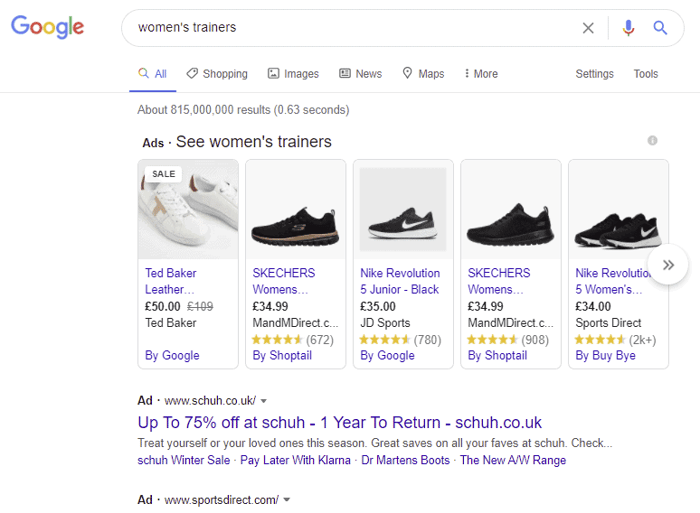
Task: Open the Pay Later With Klarna sitelink
Action: click(x=295, y=460)
